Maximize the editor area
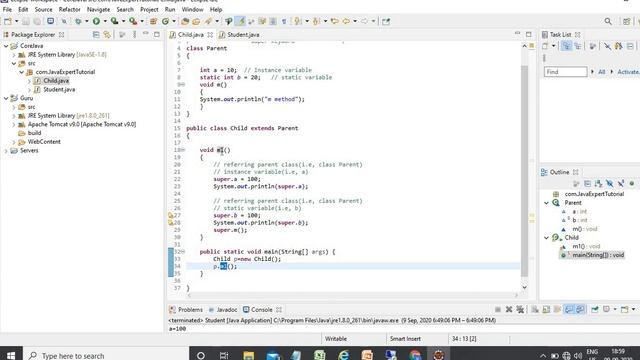The image size is (640, 360). click(529, 34)
